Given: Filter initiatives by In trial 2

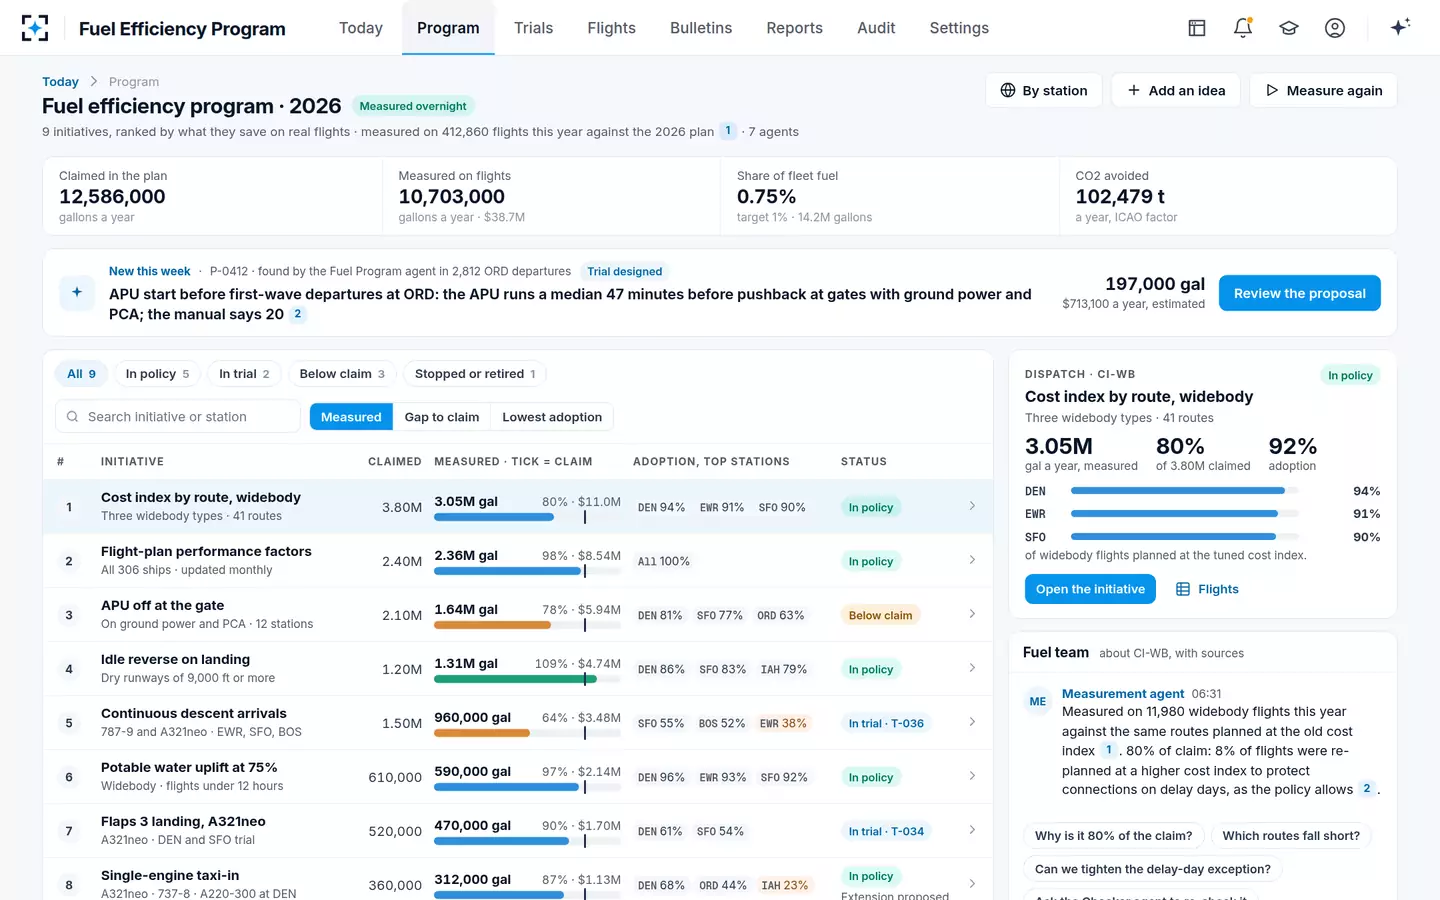Looking at the screenshot, I should (244, 374).
